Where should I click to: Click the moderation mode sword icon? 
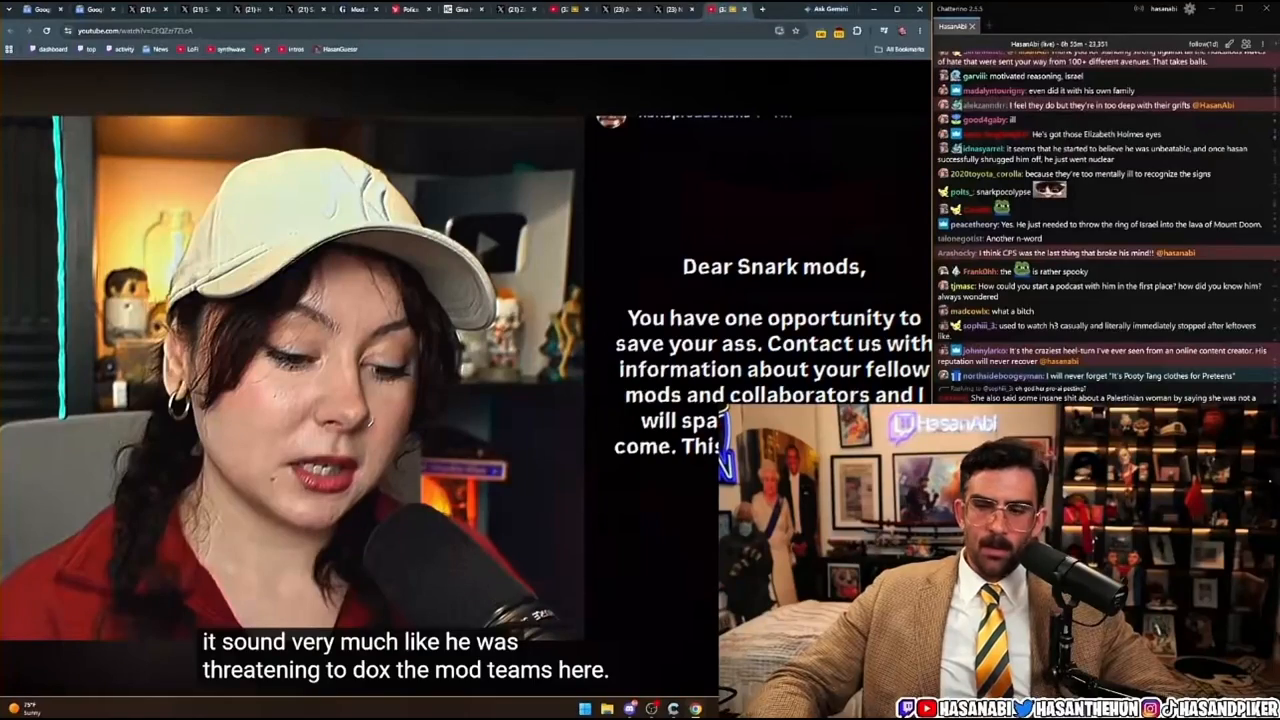(x=1230, y=44)
